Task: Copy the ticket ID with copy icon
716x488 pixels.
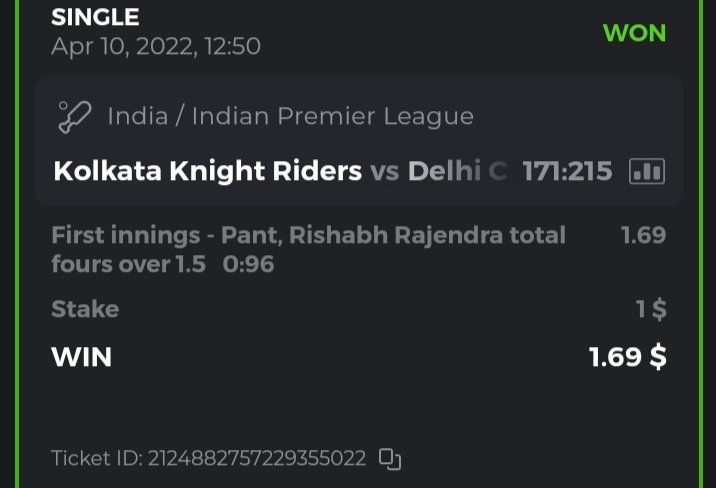Action: click(x=390, y=459)
